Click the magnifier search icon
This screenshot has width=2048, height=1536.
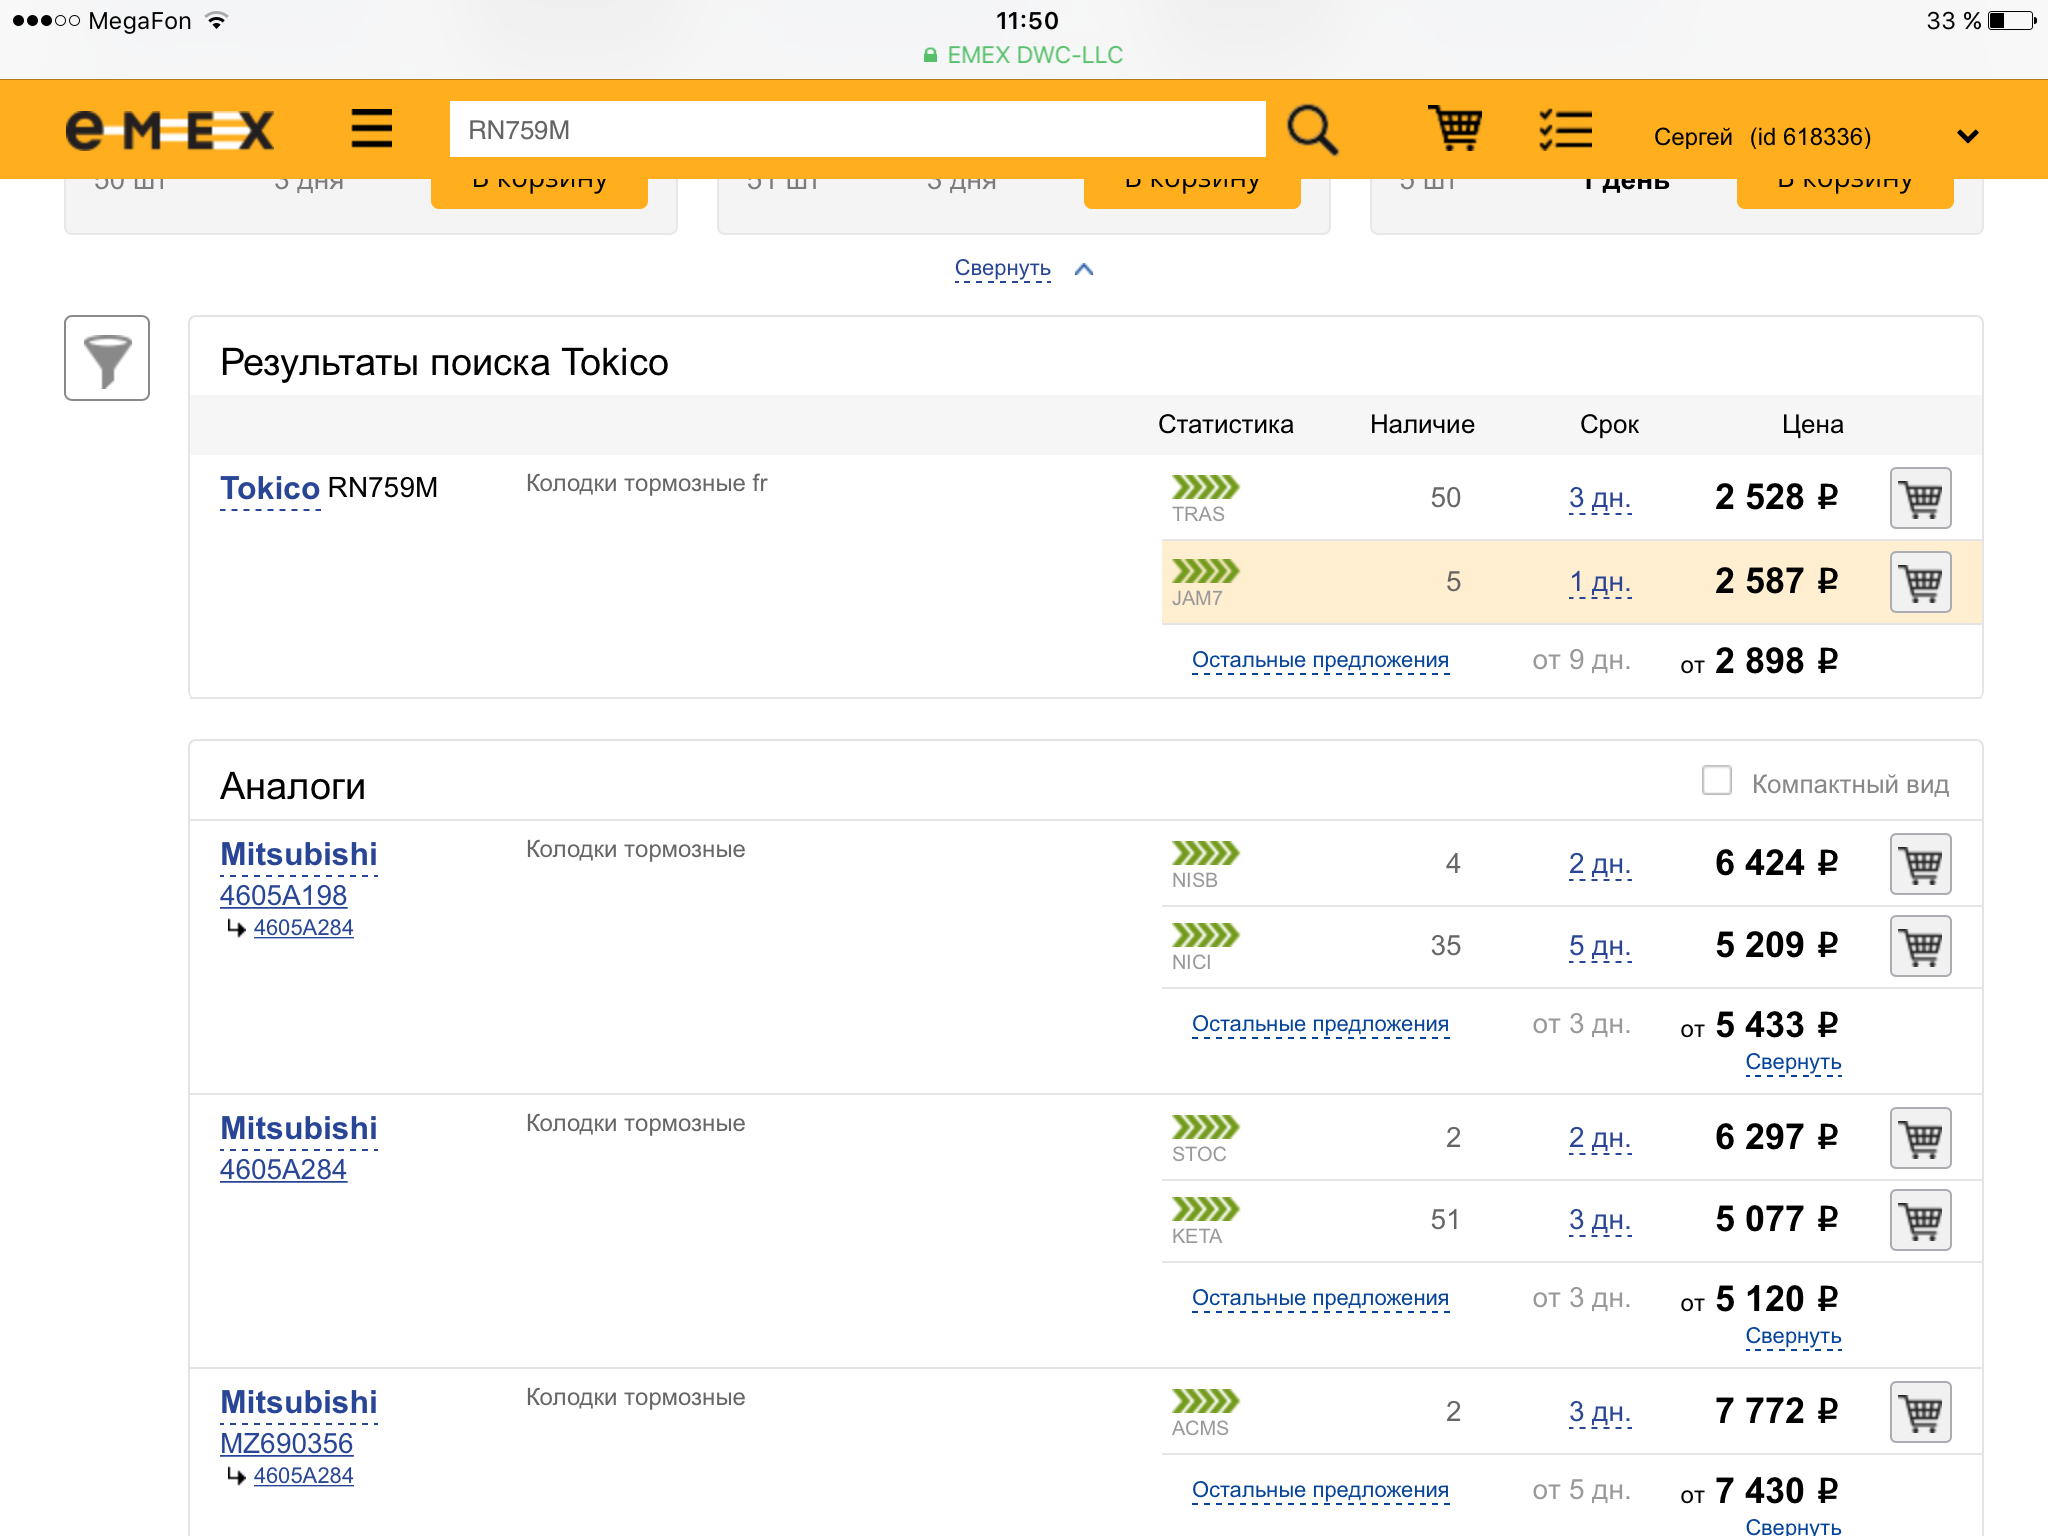tap(1311, 130)
